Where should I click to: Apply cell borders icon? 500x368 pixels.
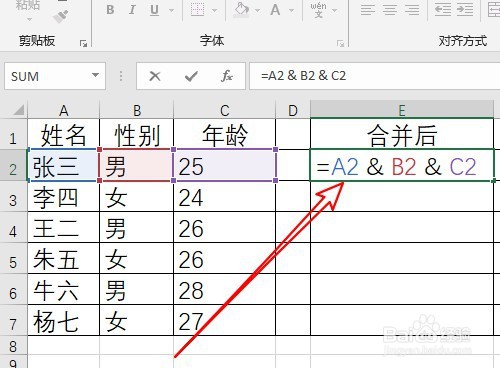point(197,10)
